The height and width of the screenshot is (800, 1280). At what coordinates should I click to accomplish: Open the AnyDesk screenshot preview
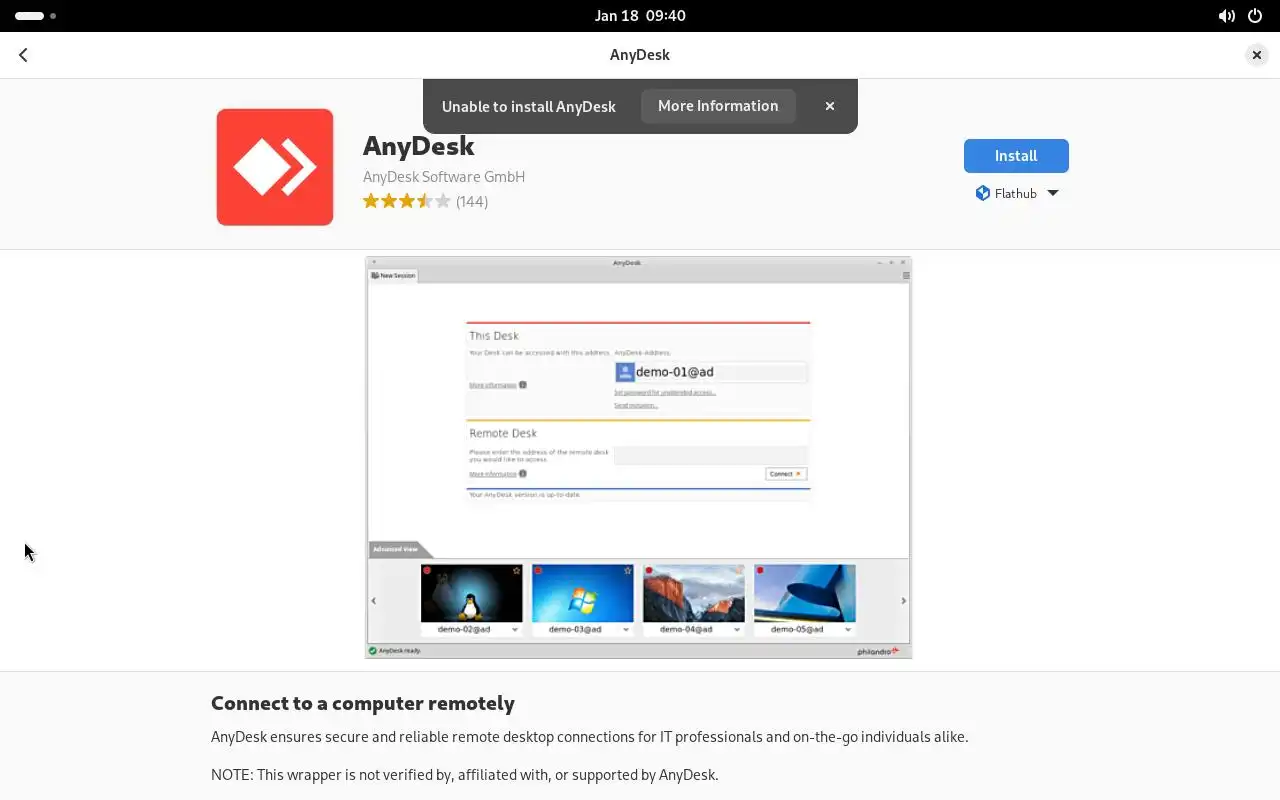coord(639,458)
